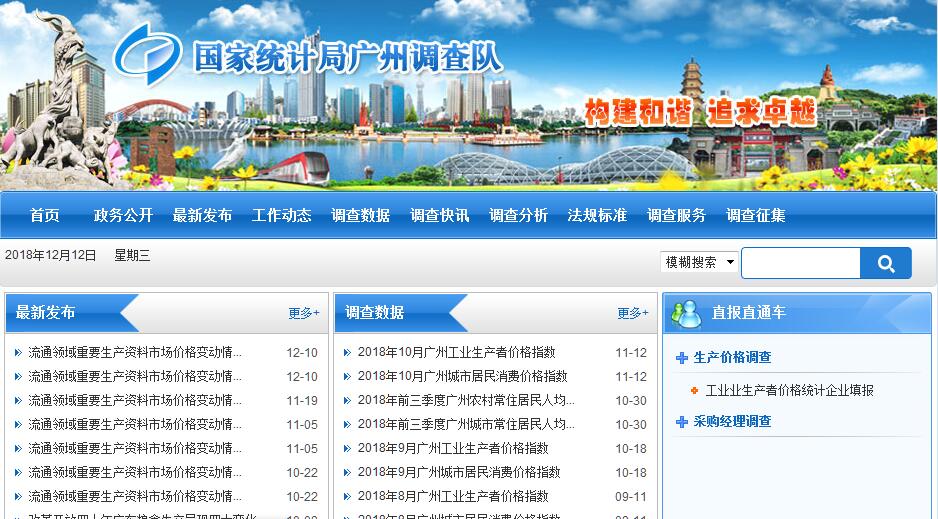Open 2018年9月广州城市居民消费价格指数 link

458,472
